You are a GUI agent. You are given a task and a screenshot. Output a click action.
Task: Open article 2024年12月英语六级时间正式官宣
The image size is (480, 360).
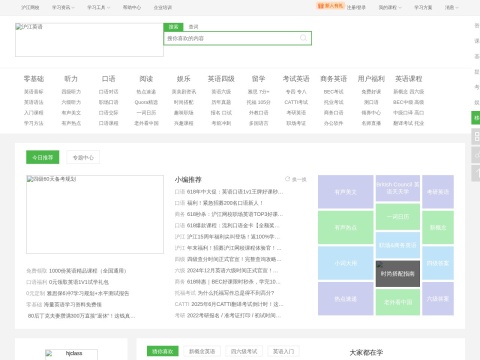tap(232, 270)
